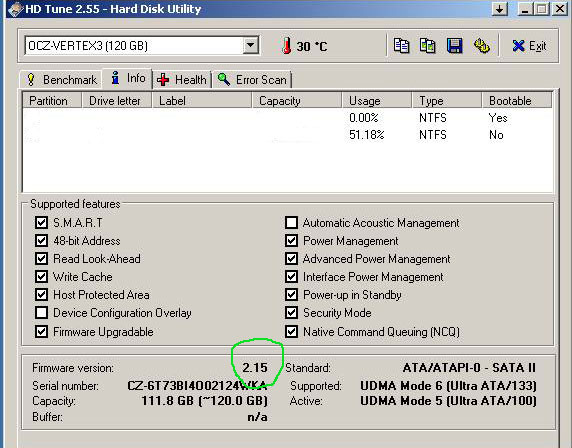Check the Automatic Acoustic Management checkbox
This screenshot has height=448, width=572.
coord(291,223)
